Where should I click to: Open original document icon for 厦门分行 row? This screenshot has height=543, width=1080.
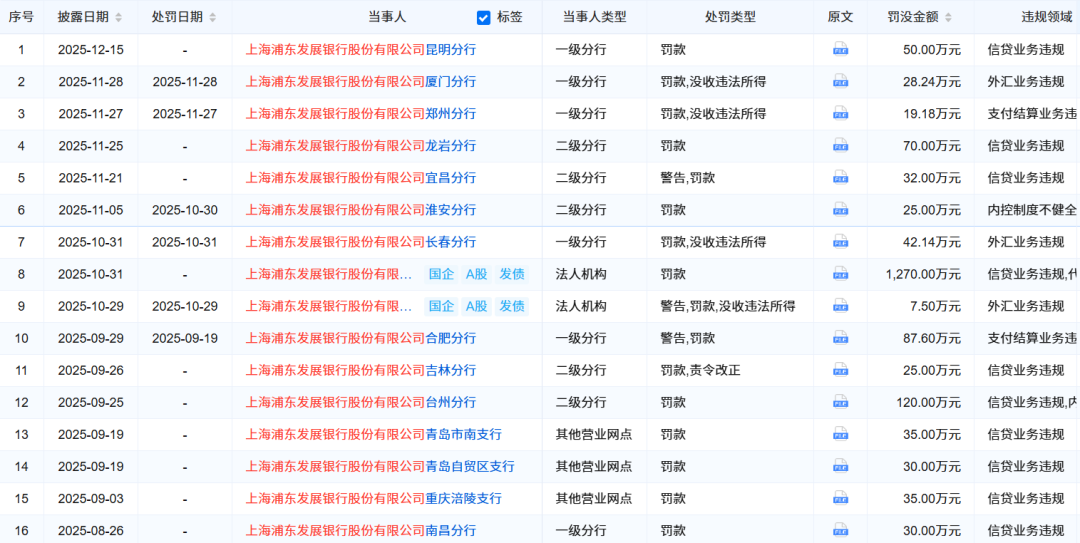pos(840,81)
